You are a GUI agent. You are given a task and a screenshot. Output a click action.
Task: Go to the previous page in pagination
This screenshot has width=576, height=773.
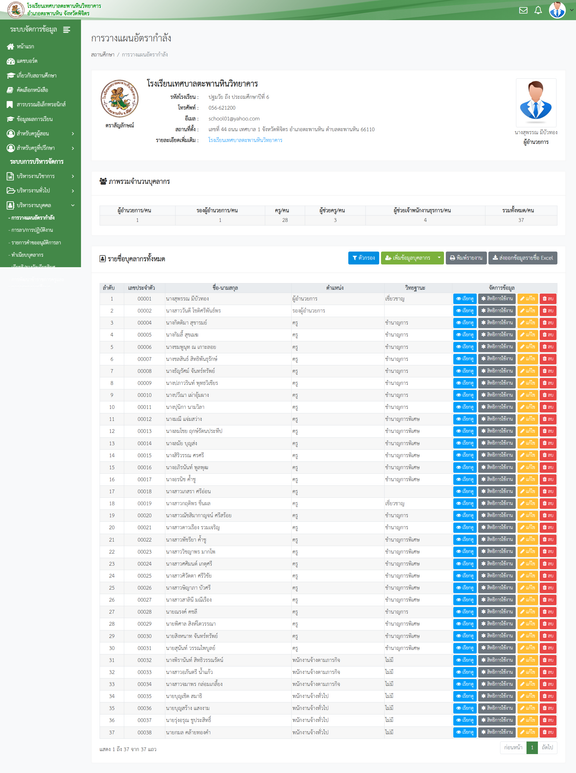(513, 748)
